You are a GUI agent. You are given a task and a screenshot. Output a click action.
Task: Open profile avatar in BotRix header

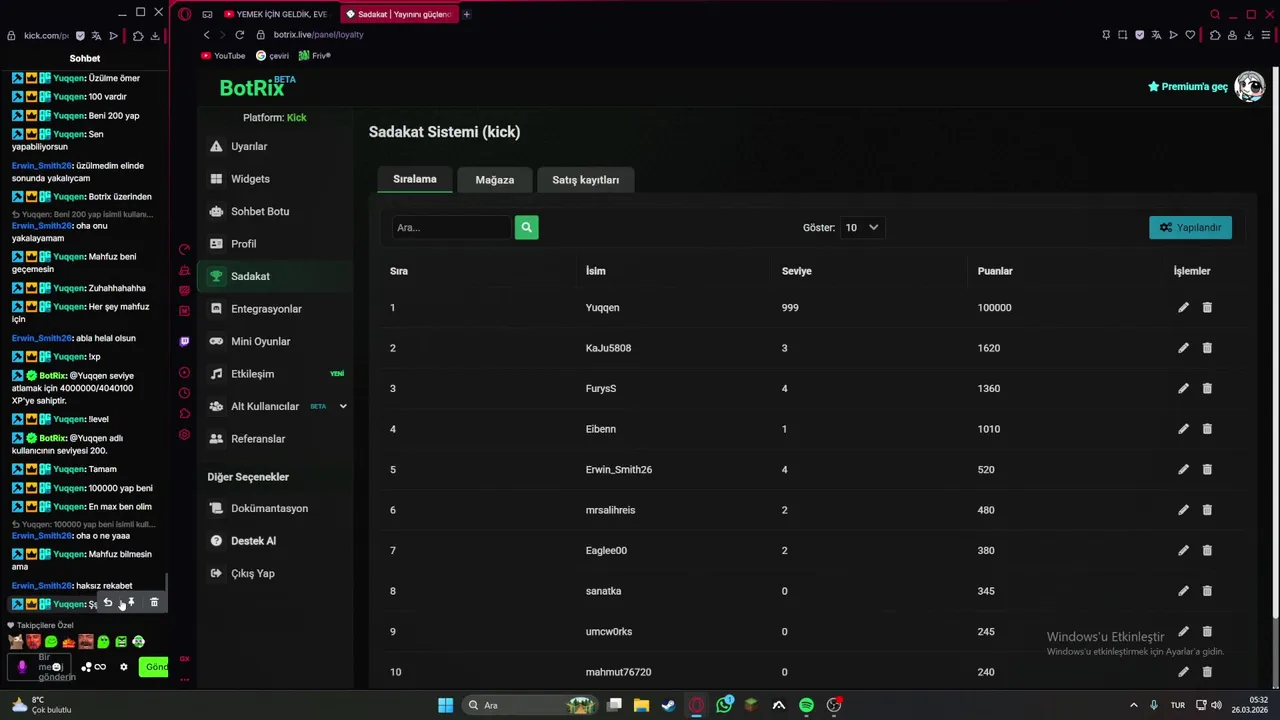1249,87
